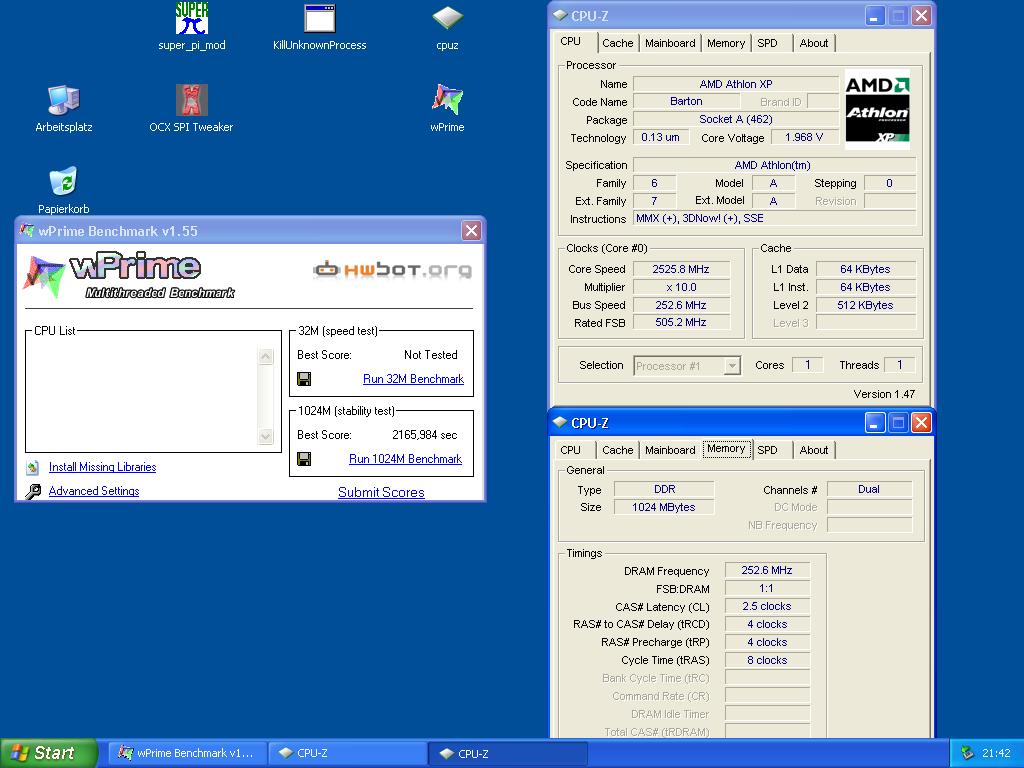Select the cpuz desktop shortcut icon
Image resolution: width=1024 pixels, height=768 pixels.
pos(447,19)
